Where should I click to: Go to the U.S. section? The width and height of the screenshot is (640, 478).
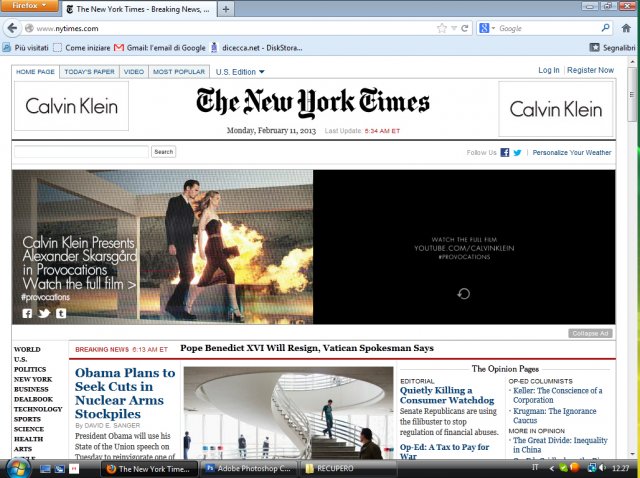click(x=20, y=359)
